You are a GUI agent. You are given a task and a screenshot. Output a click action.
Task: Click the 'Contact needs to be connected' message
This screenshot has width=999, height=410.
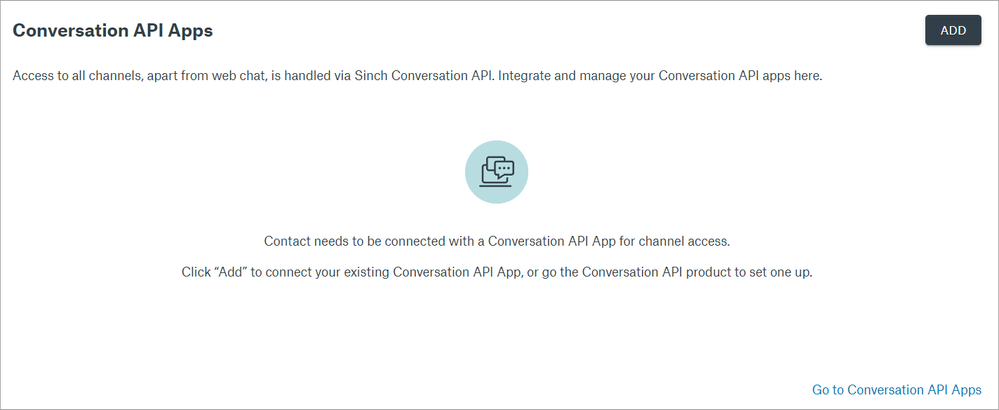[x=497, y=241]
